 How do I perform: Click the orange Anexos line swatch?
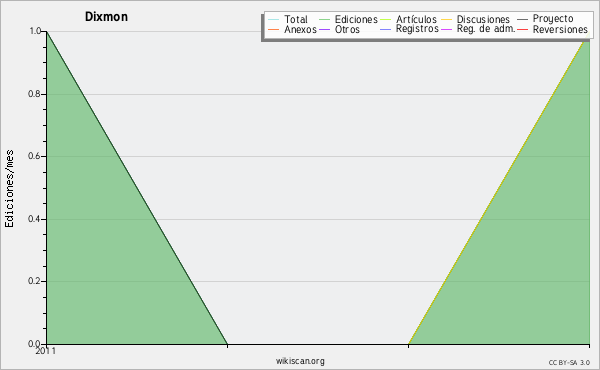tap(274, 29)
